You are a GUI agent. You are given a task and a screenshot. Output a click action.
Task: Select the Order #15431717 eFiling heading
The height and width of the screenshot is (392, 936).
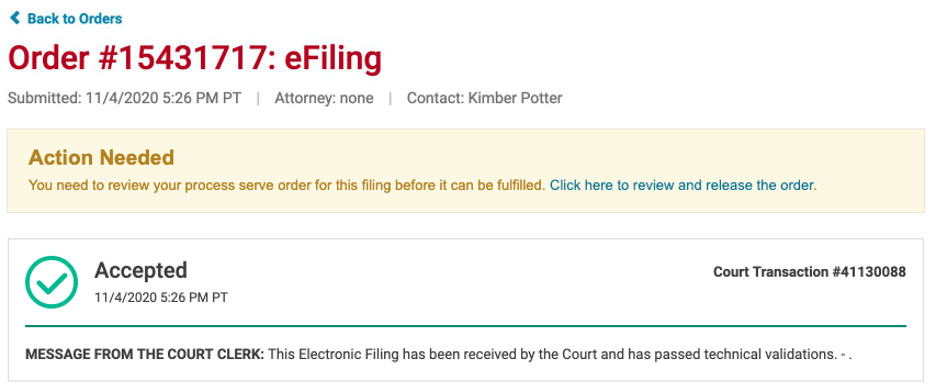coord(195,58)
